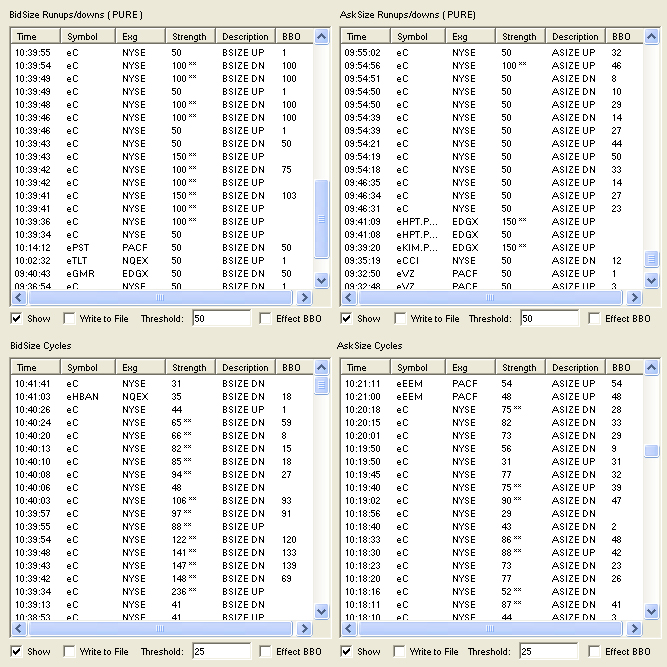Sort AskSize Runups/downs by BBO column
This screenshot has width=667, height=667.
pyautogui.click(x=624, y=37)
